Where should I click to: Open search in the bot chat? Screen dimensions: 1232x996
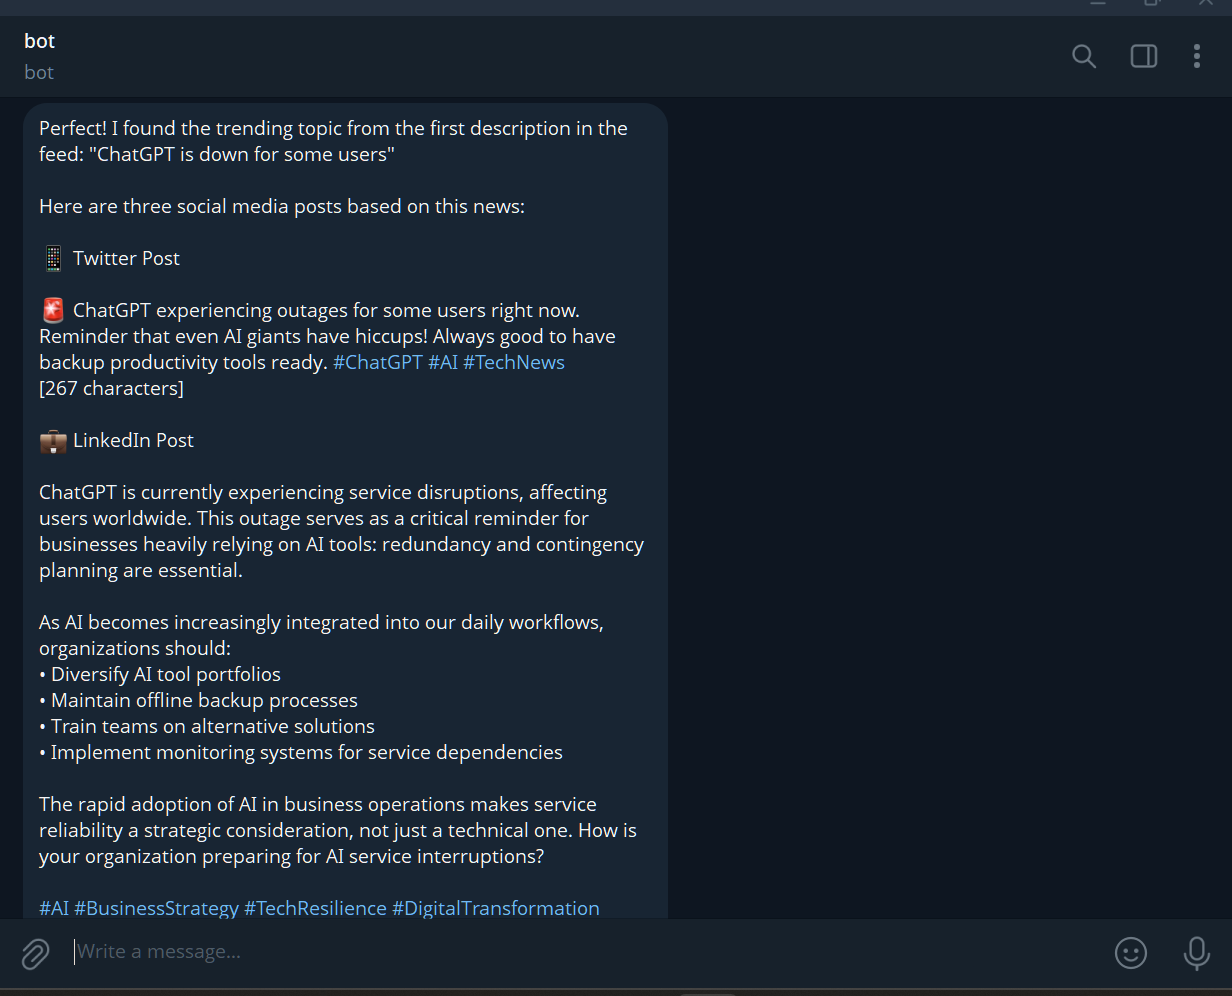[1084, 56]
